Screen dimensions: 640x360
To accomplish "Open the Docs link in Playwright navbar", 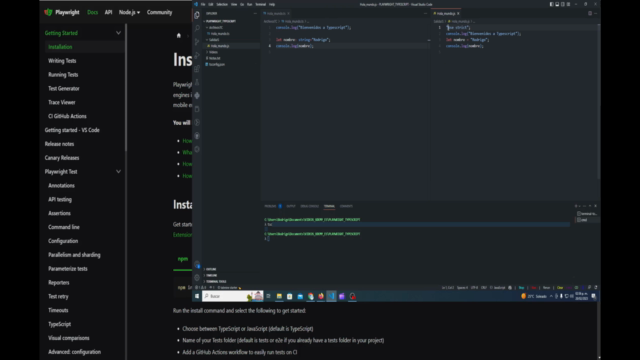I will tap(93, 12).
